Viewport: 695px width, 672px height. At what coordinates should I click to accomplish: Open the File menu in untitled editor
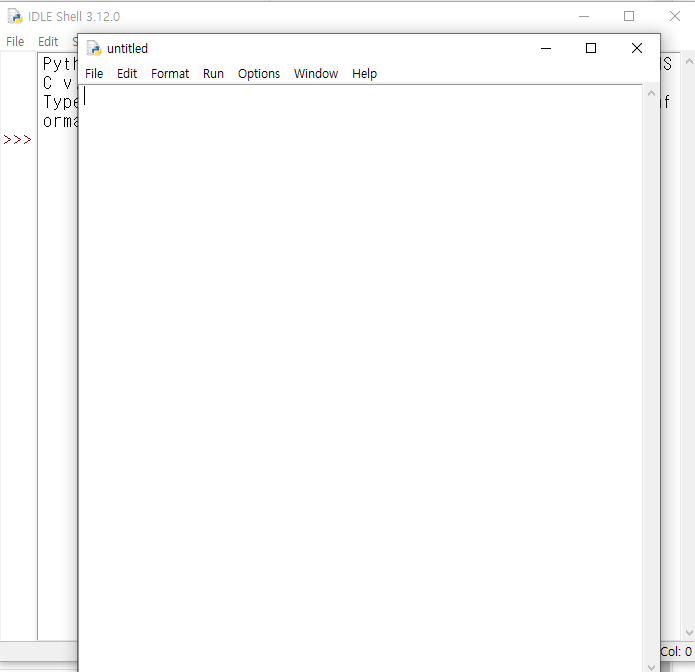pyautogui.click(x=94, y=74)
